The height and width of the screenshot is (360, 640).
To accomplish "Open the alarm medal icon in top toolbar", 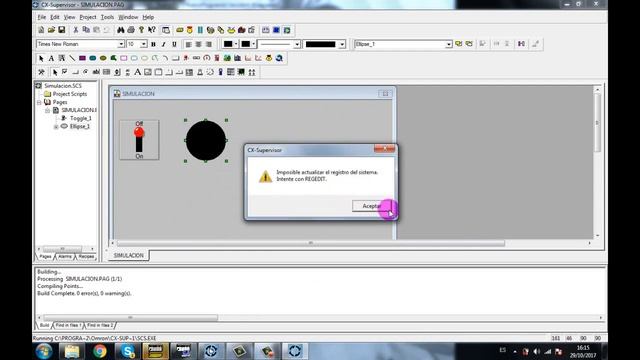I will point(190,30).
